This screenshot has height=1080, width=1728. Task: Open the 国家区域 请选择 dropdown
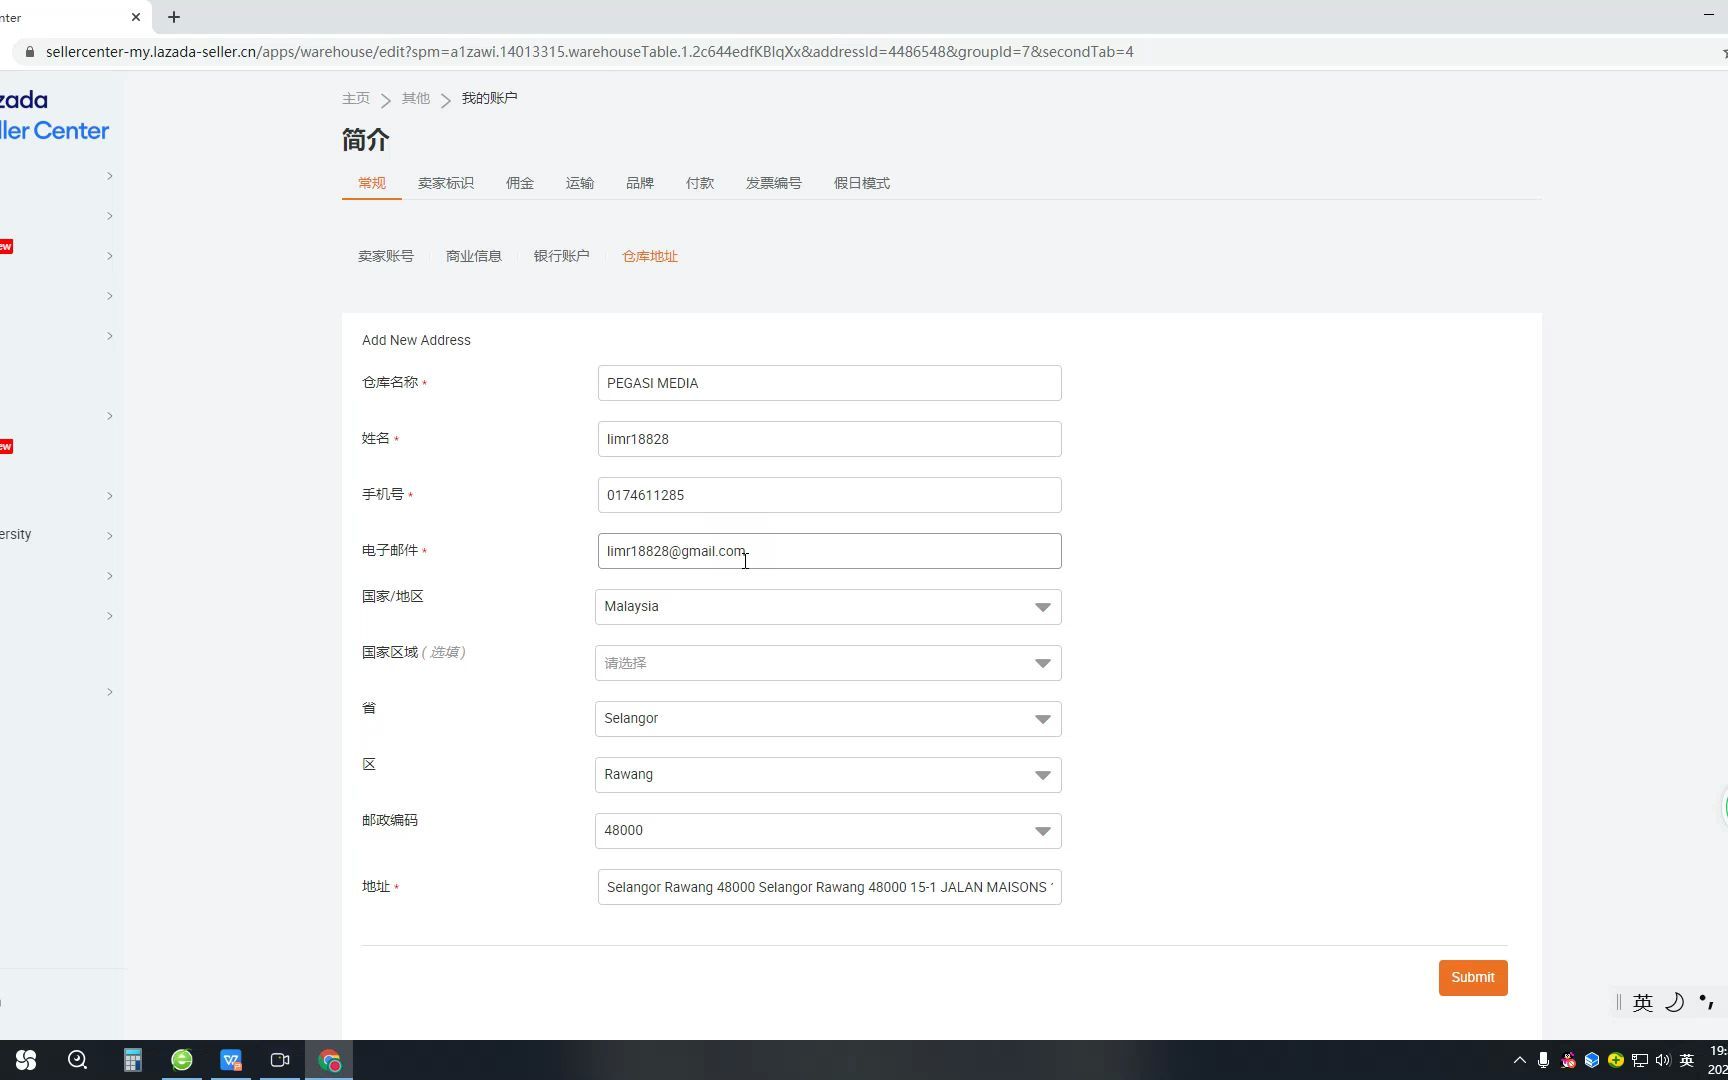[828, 663]
